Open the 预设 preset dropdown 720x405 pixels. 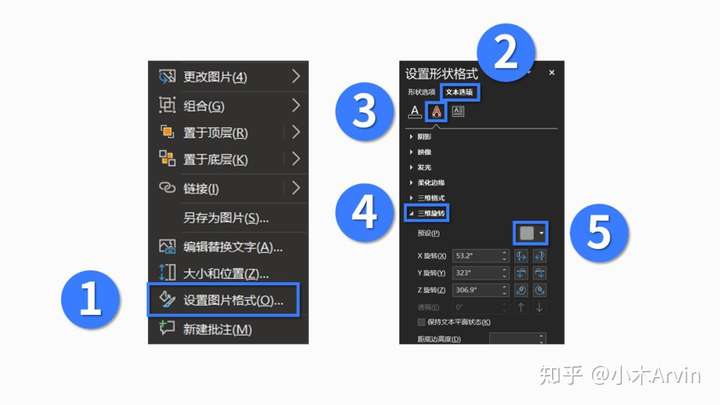tap(530, 233)
